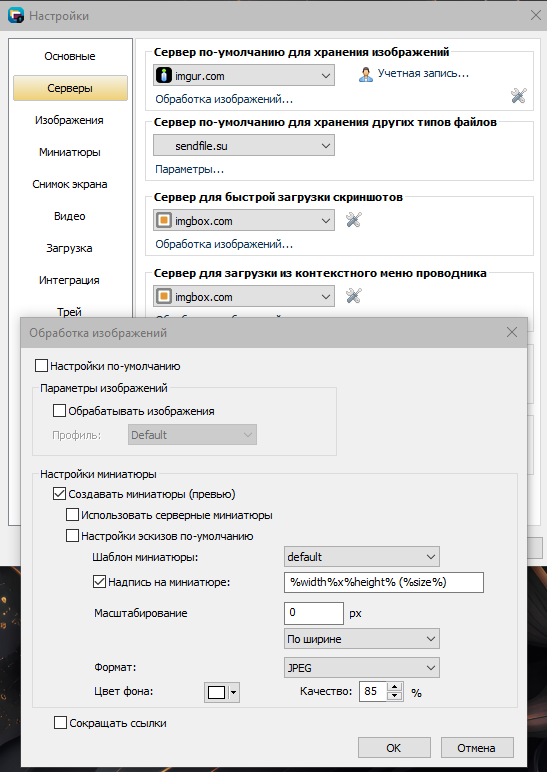Click Отмена in Обработка изображений dialog

coord(477,747)
